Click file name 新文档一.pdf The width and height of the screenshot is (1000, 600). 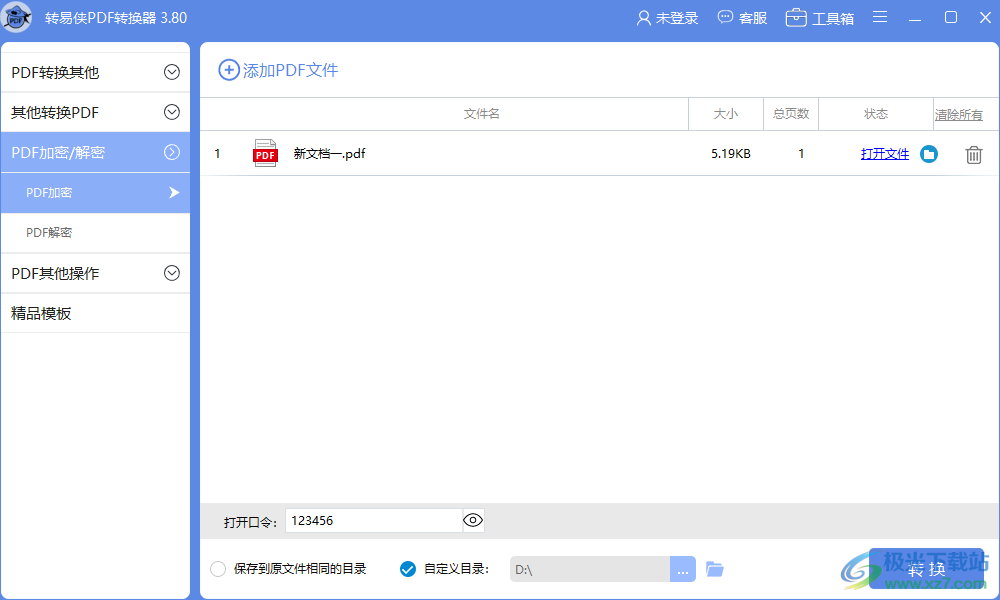pos(329,153)
